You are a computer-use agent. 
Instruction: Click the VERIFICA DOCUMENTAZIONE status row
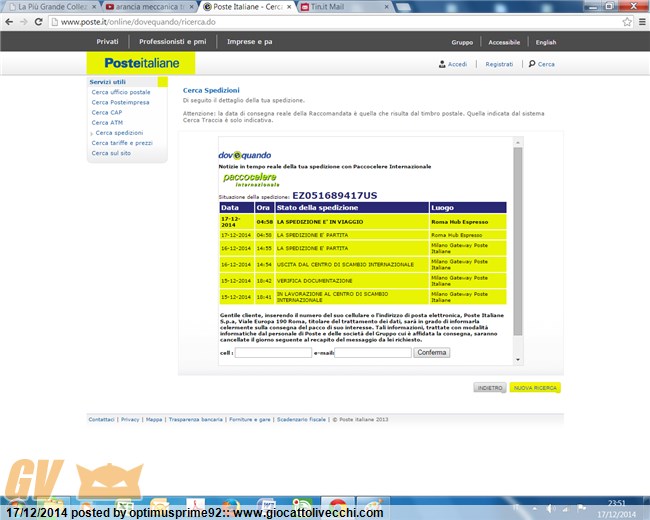[x=363, y=281]
